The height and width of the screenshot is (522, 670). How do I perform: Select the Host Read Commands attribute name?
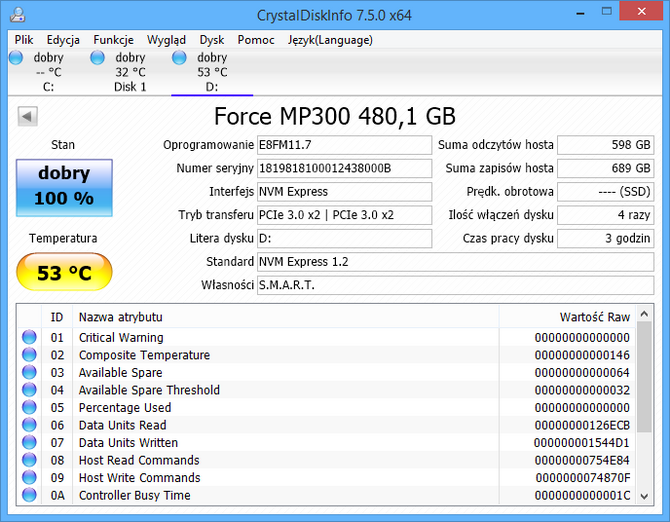(139, 460)
